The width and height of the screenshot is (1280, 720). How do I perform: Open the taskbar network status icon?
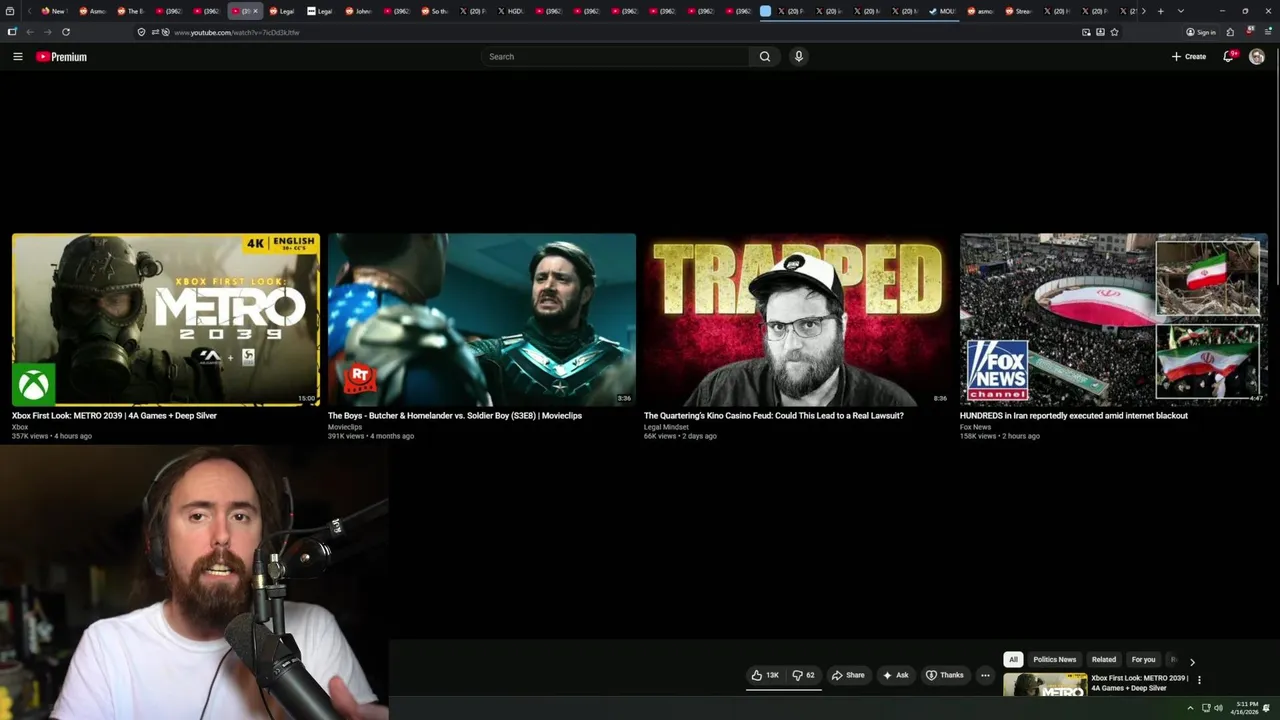pyautogui.click(x=1206, y=708)
